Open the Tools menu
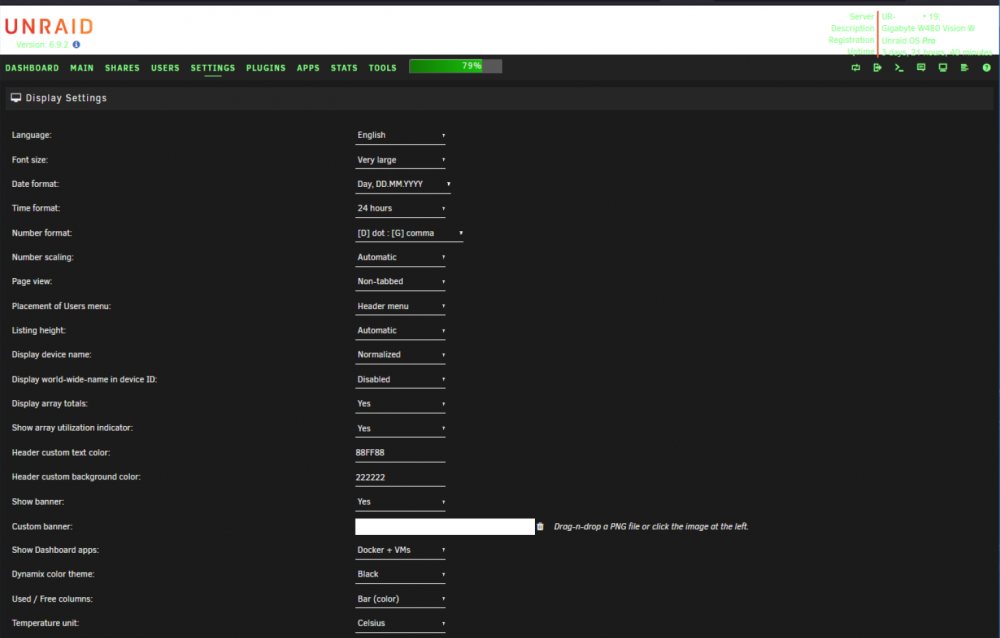The height and width of the screenshot is (638, 1000). pos(383,68)
